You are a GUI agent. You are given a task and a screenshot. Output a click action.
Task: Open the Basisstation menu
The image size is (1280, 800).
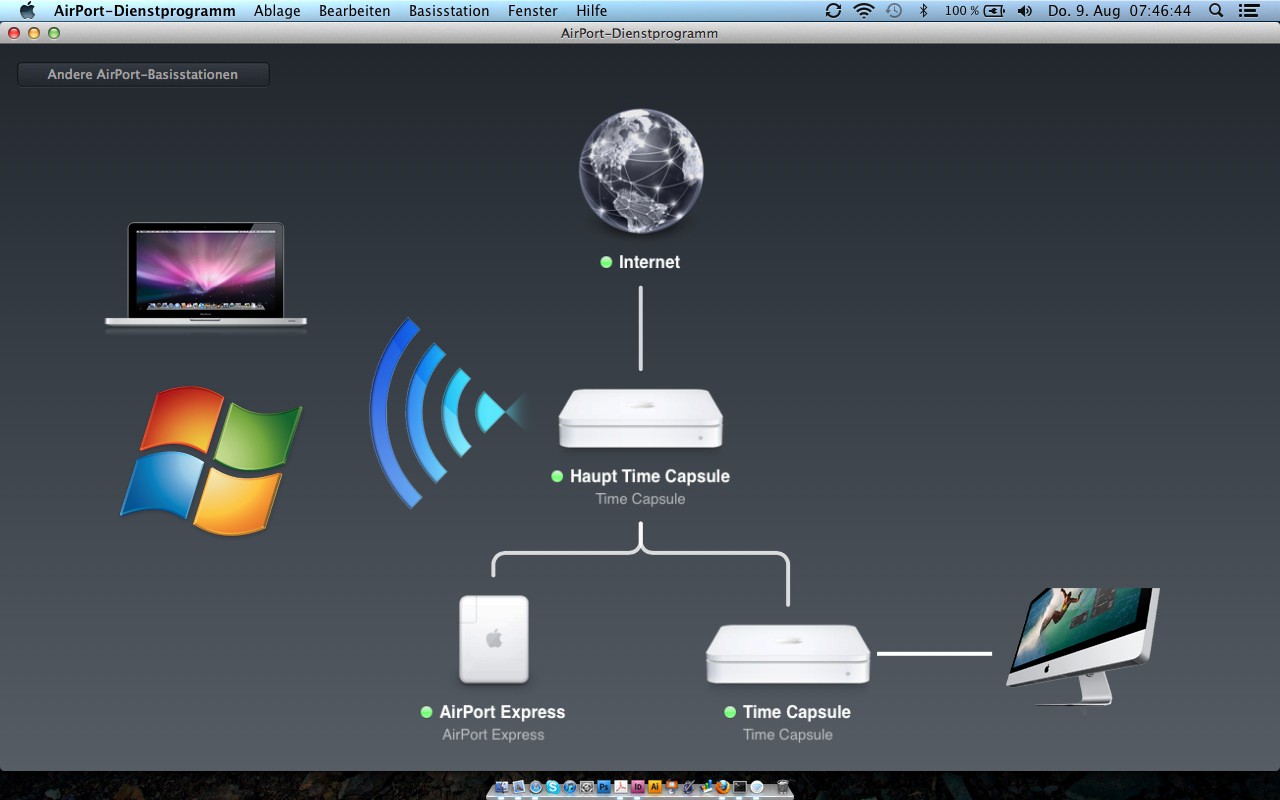click(x=449, y=11)
